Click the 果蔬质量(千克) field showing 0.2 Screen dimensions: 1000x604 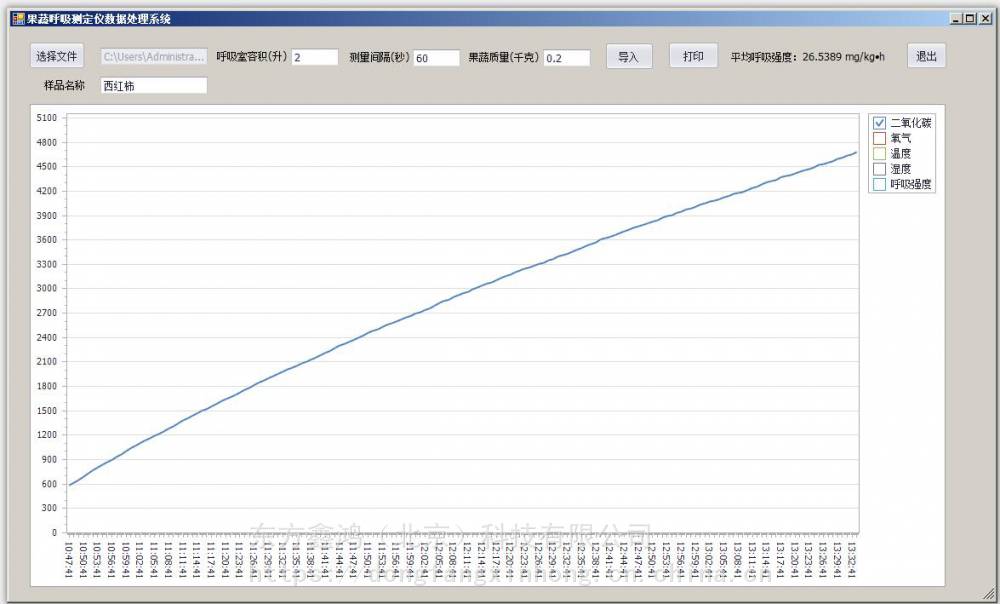point(567,58)
